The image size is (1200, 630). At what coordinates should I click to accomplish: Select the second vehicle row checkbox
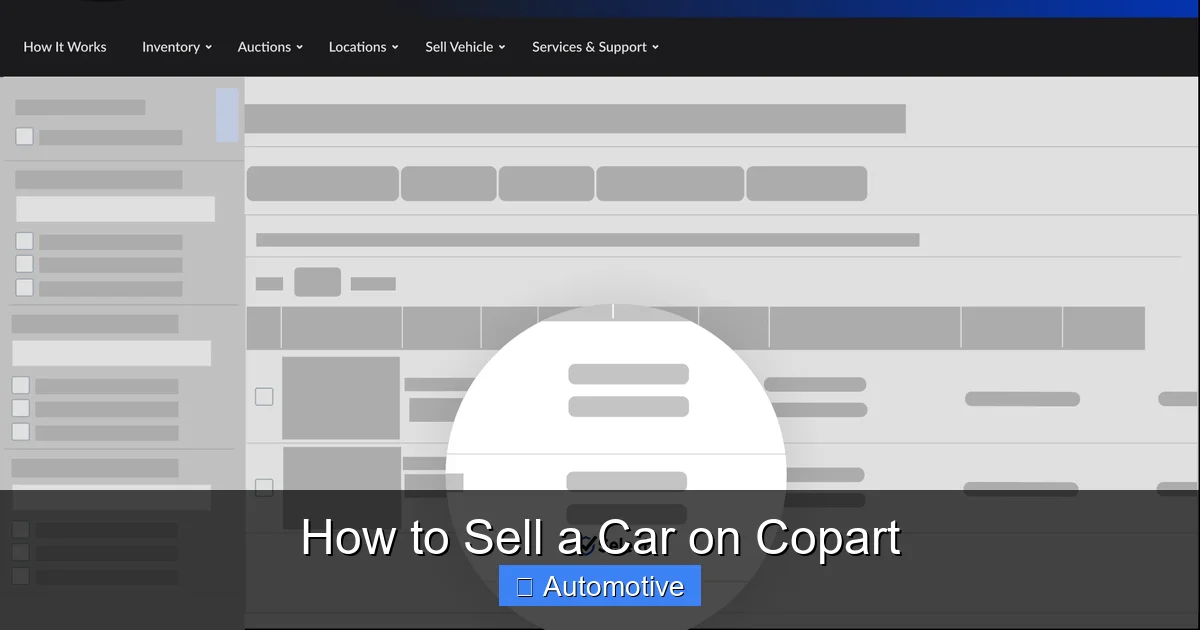(x=263, y=487)
